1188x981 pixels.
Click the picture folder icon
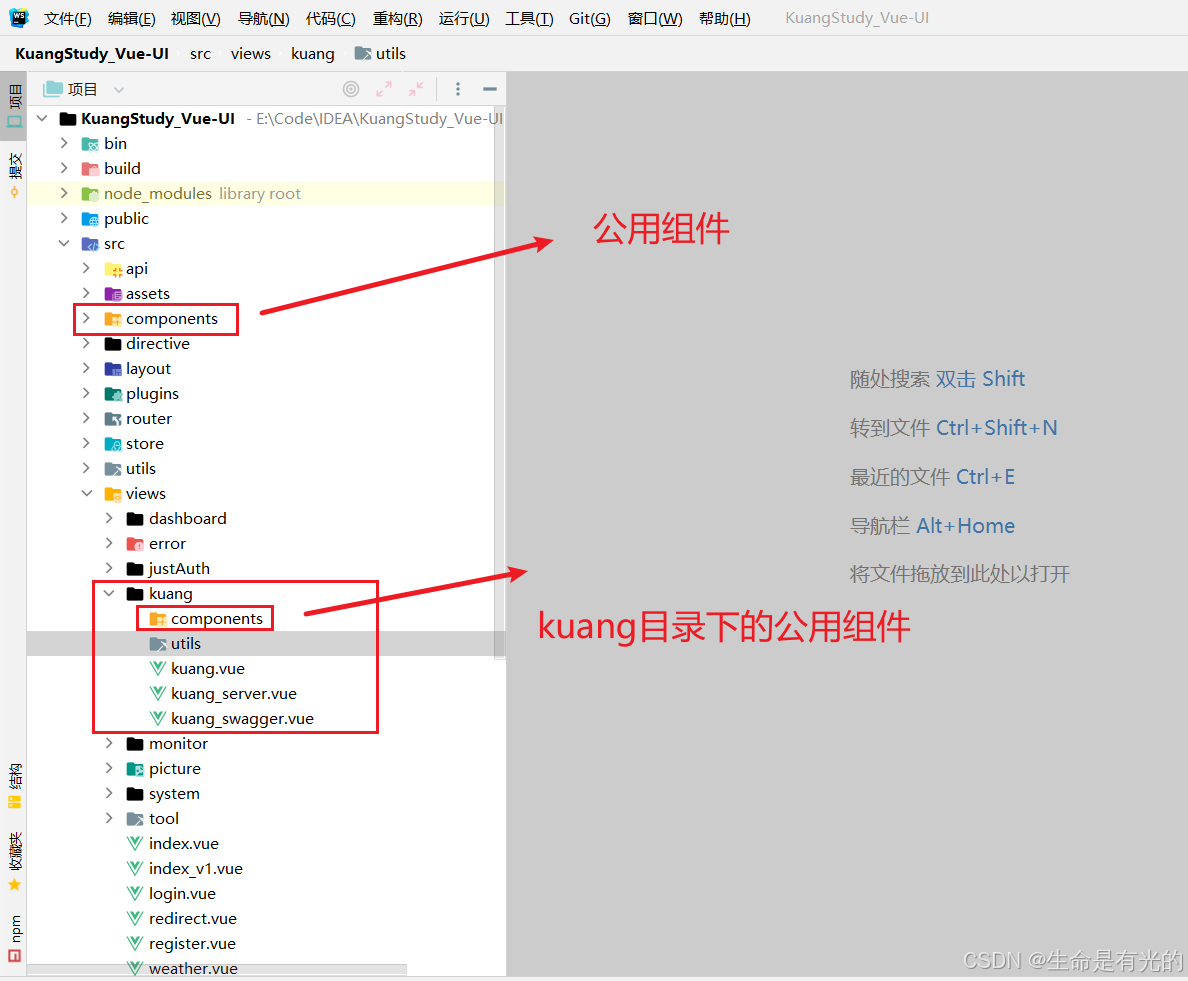point(135,769)
